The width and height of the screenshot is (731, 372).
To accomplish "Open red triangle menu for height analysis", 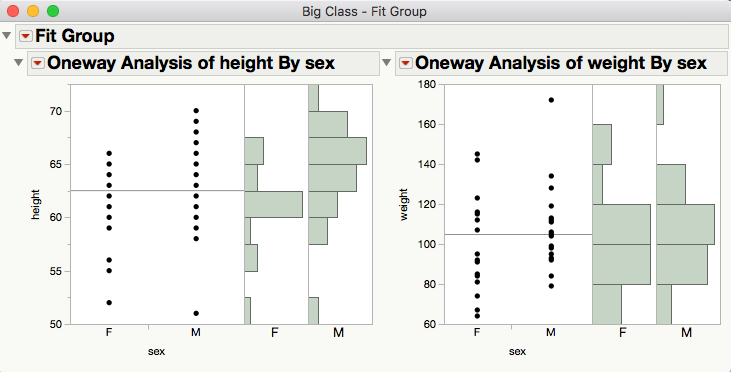I will (37, 63).
